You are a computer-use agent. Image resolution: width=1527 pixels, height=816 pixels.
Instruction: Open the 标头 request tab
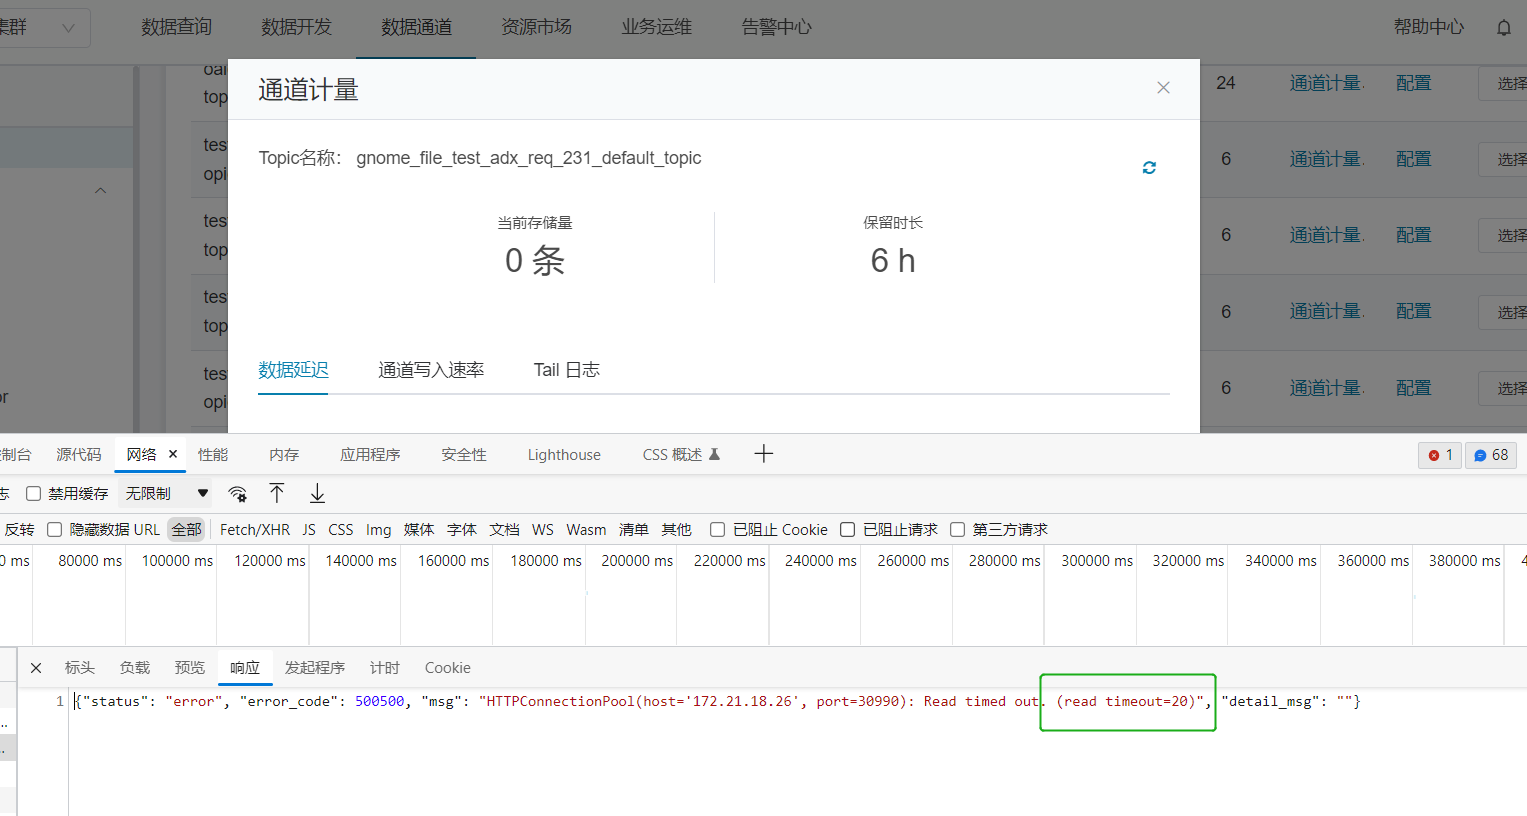(80, 668)
